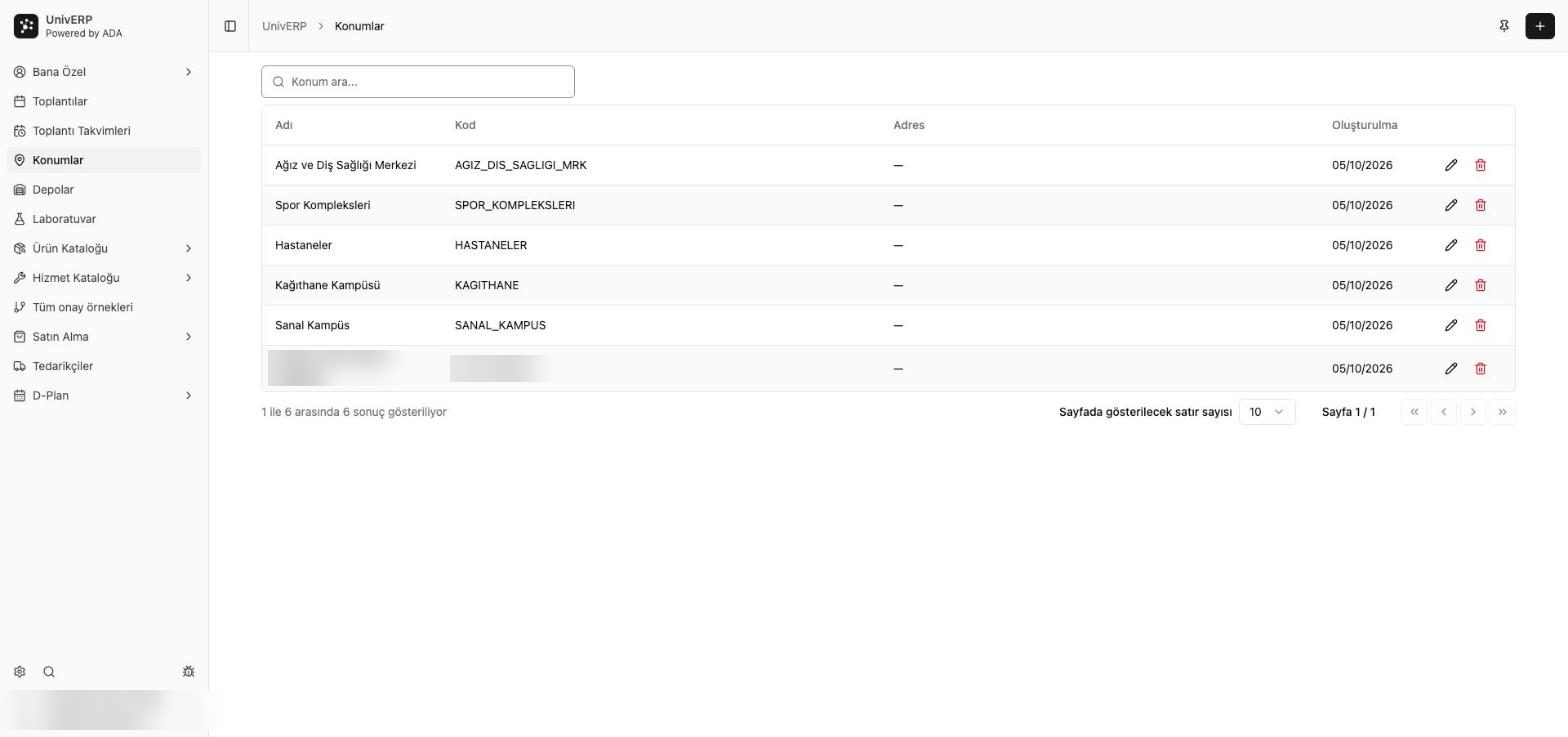
Task: Edit the Spor Kompleksleri location
Action: [x=1451, y=205]
